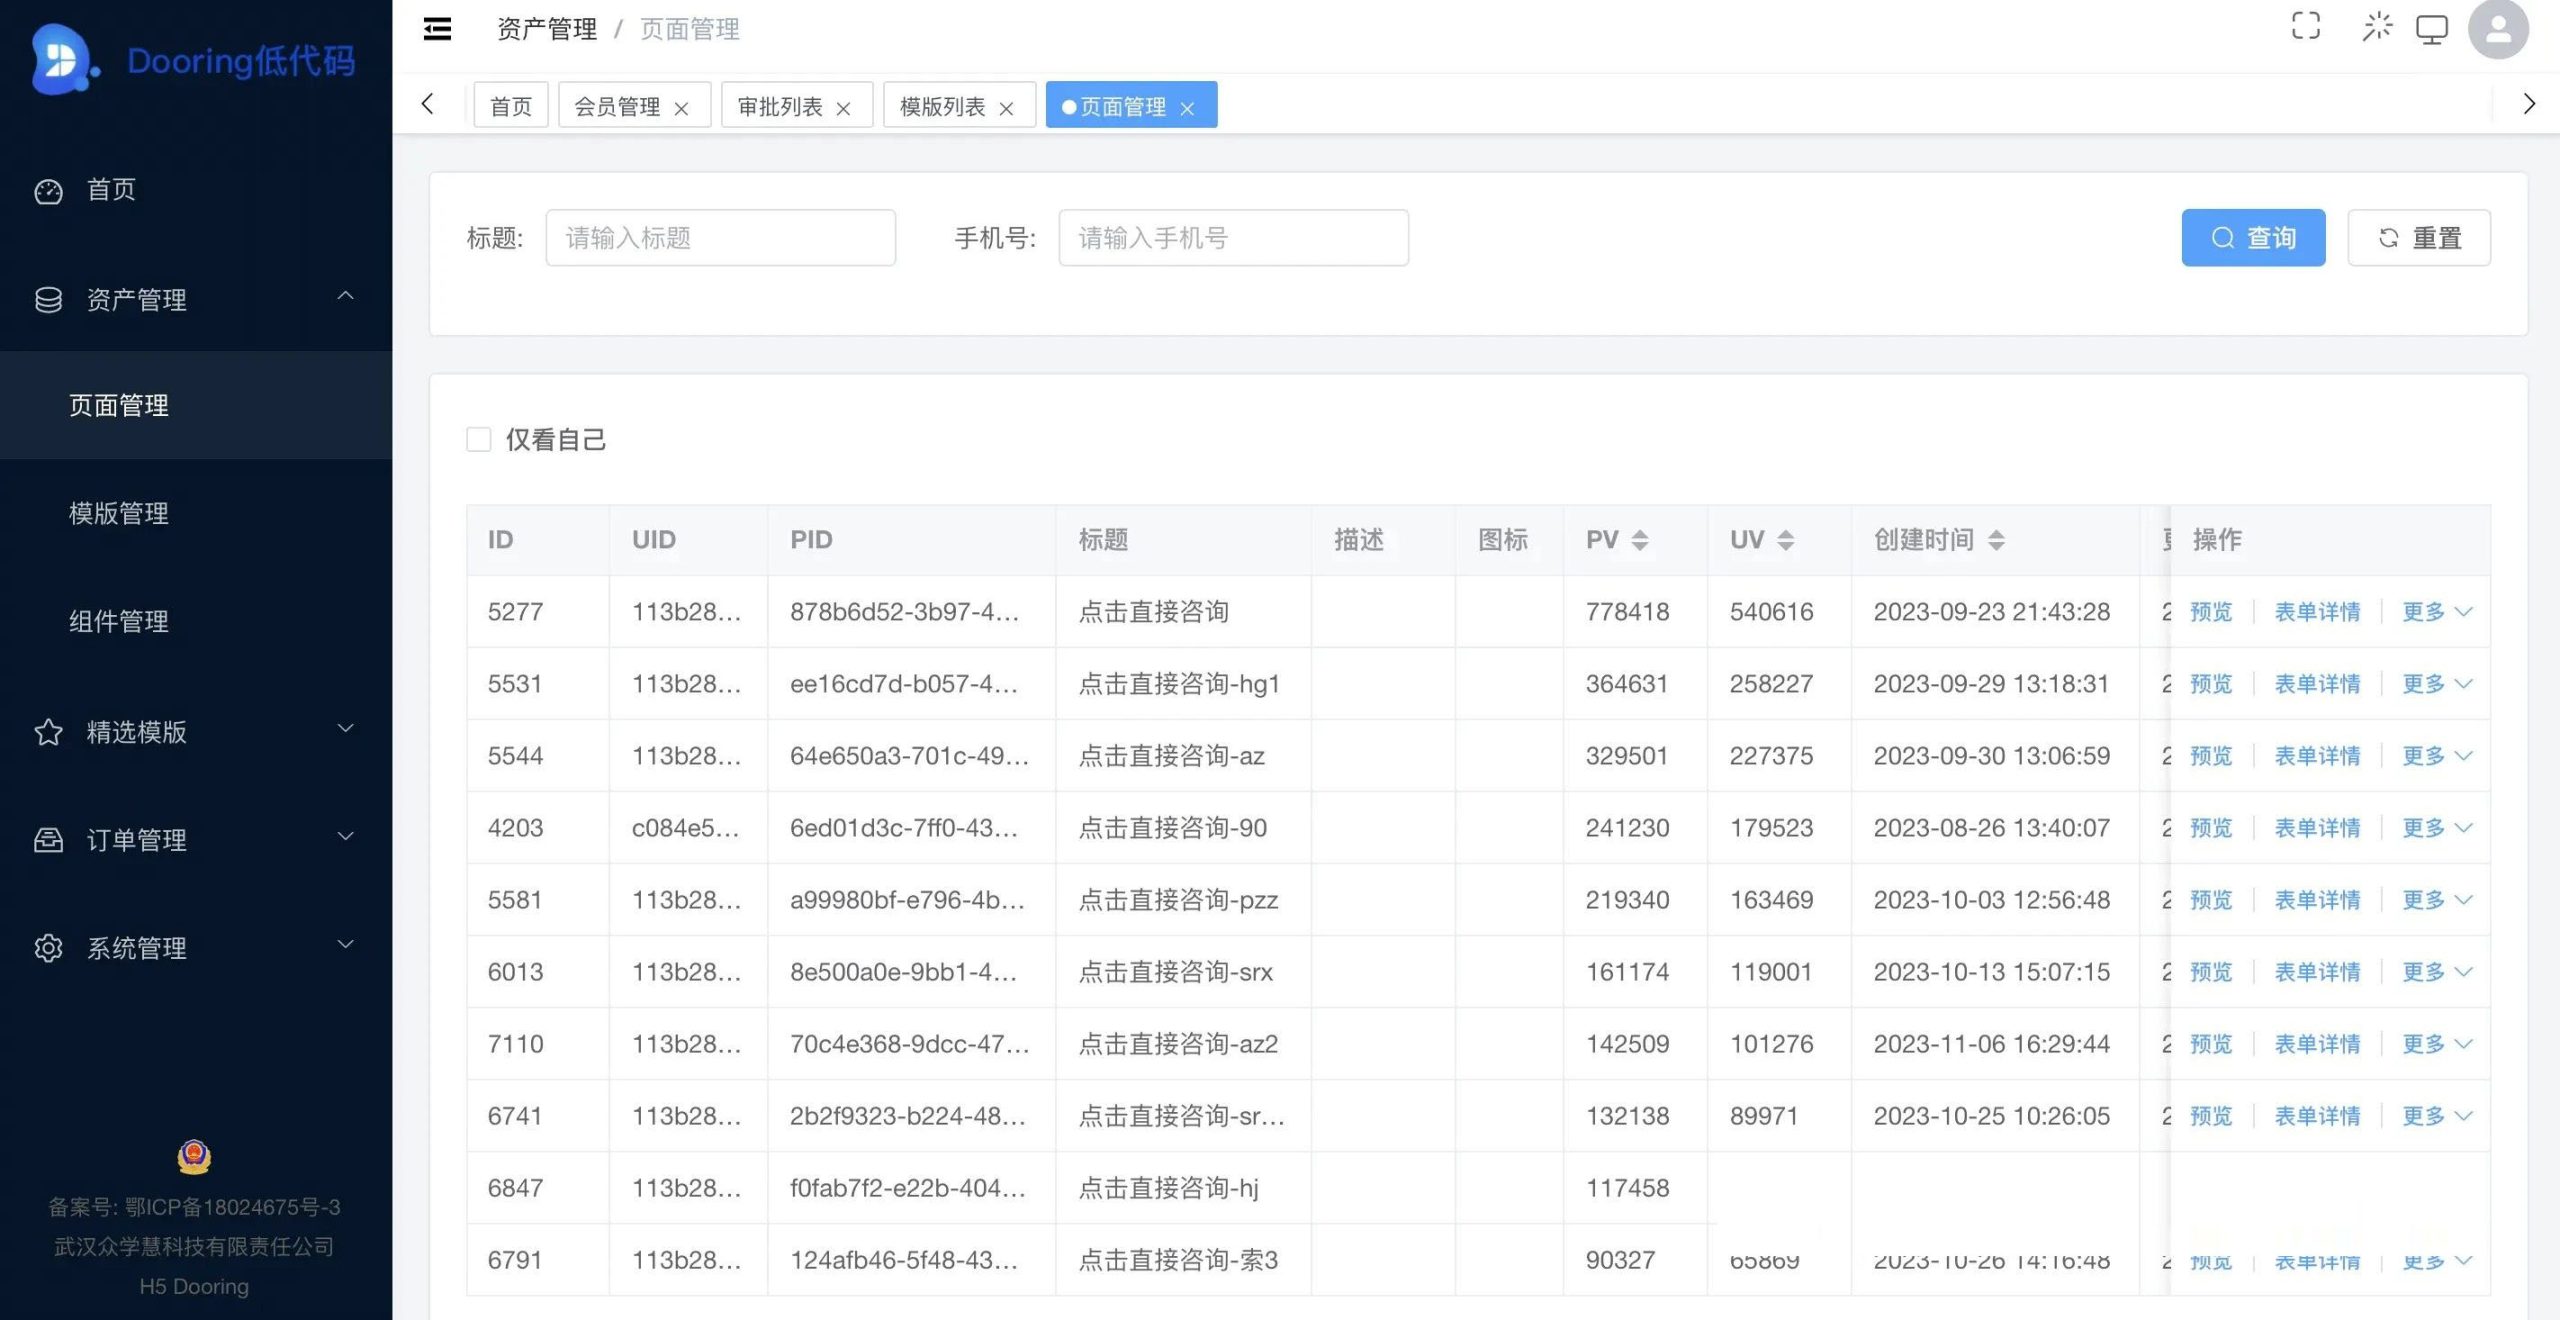Switch to the 审批列表 tab
The image size is (2560, 1320).
coord(779,106)
